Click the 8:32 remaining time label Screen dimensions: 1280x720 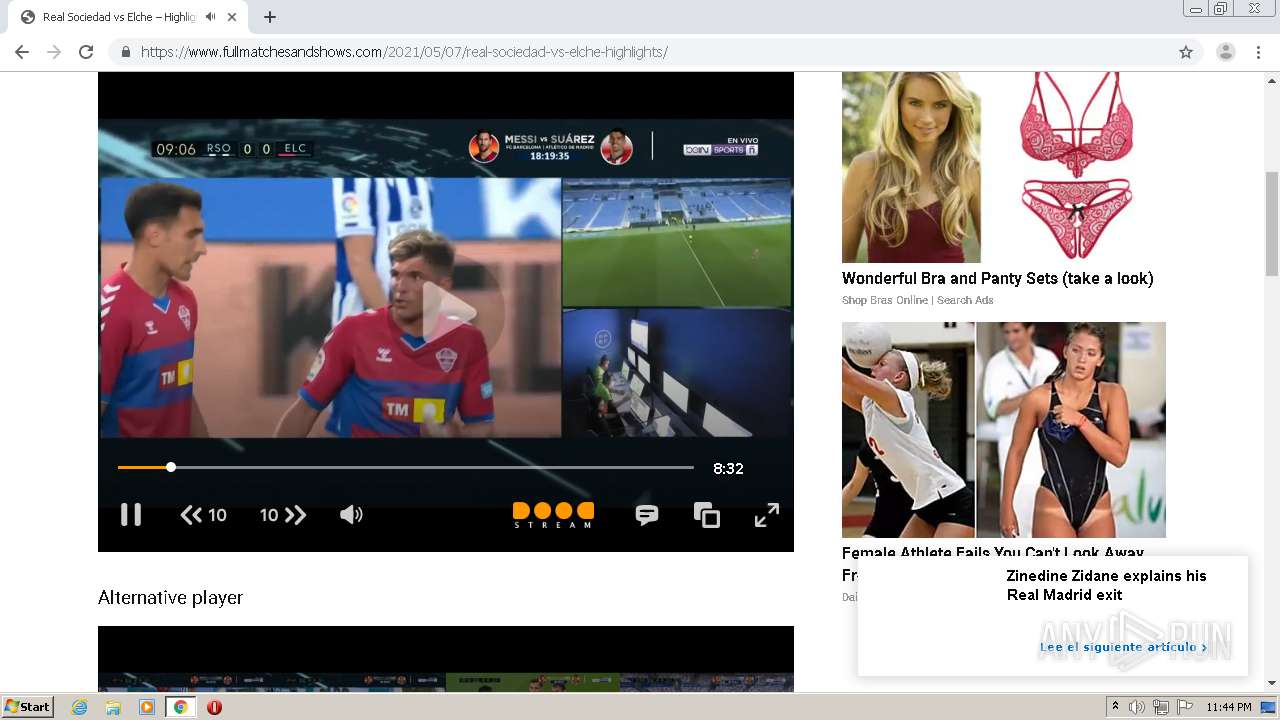pos(728,468)
